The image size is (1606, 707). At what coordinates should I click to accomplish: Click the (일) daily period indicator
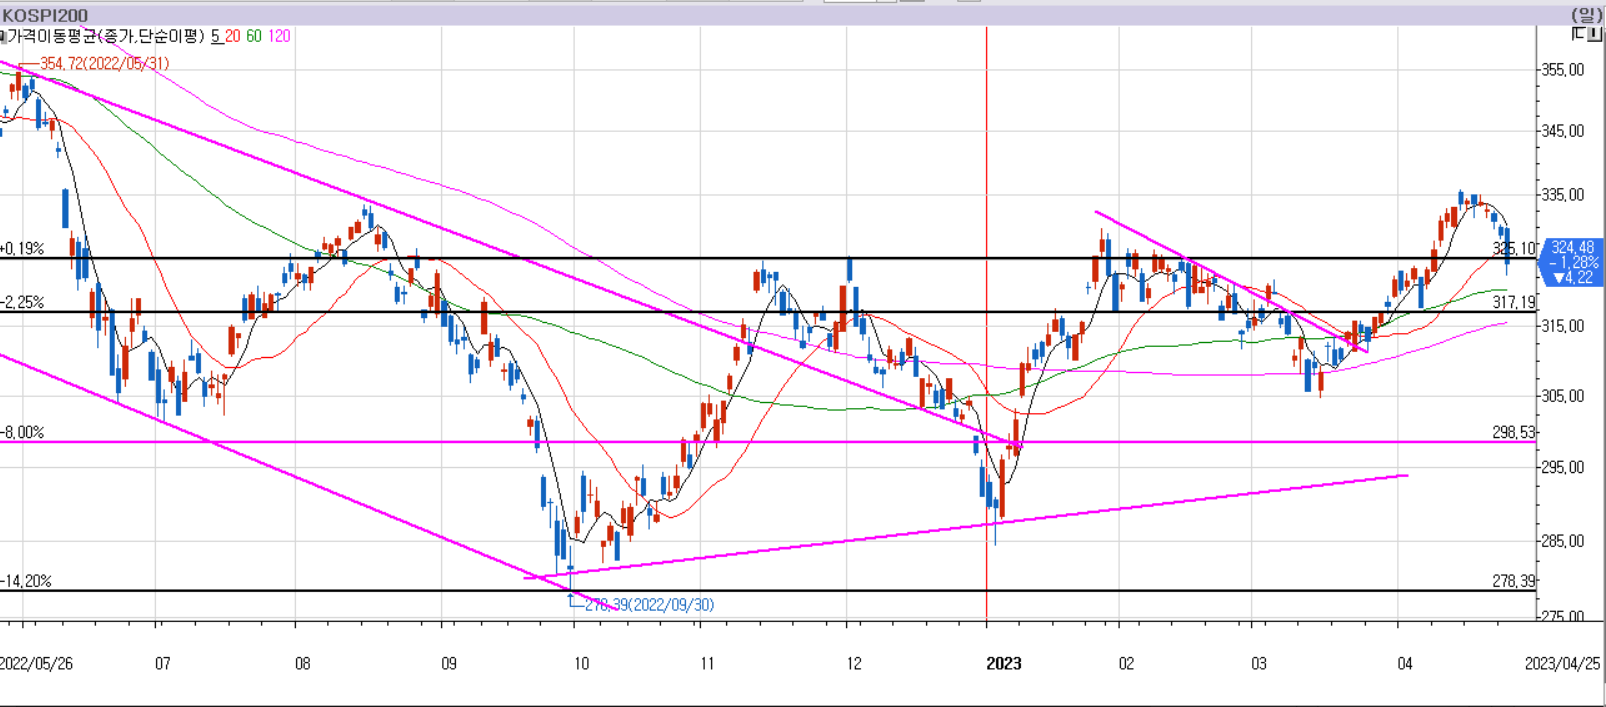[1586, 14]
